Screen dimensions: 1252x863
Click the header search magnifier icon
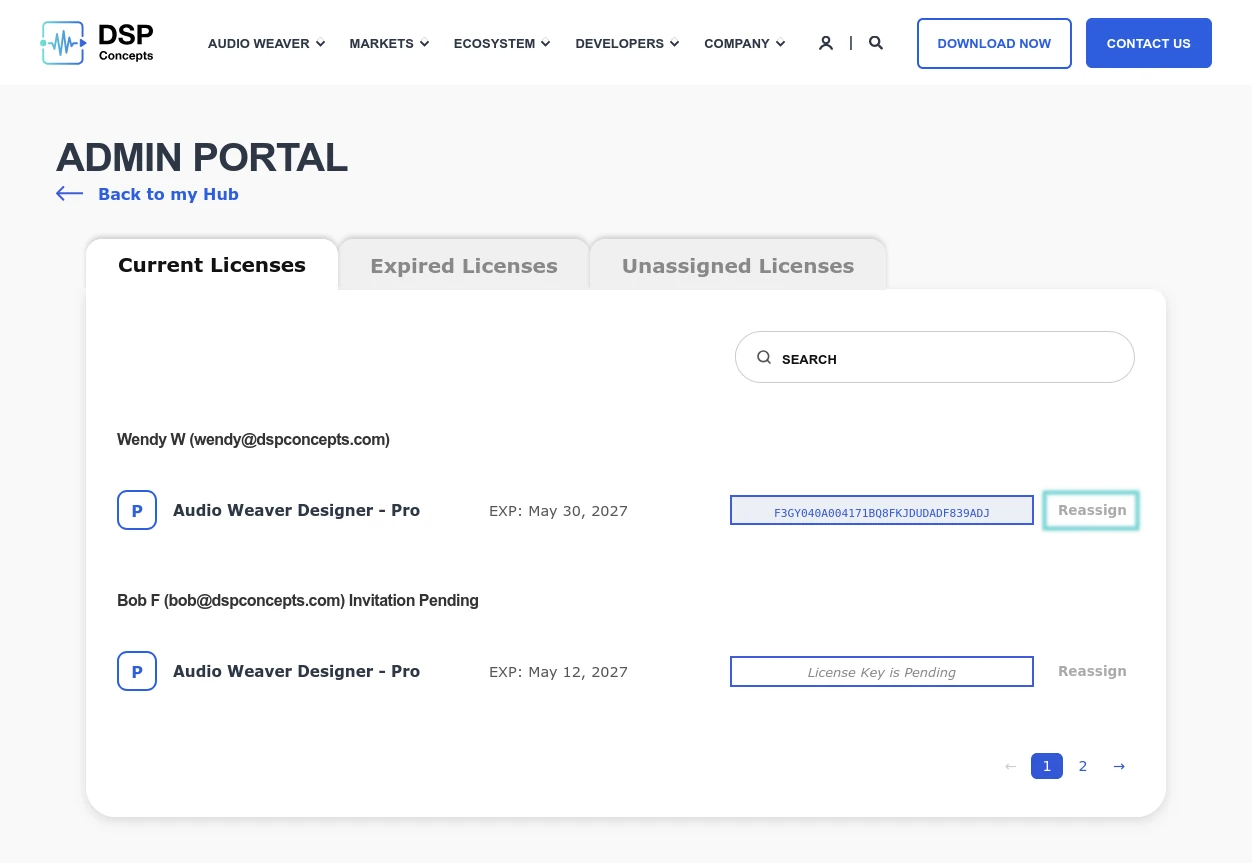point(876,43)
